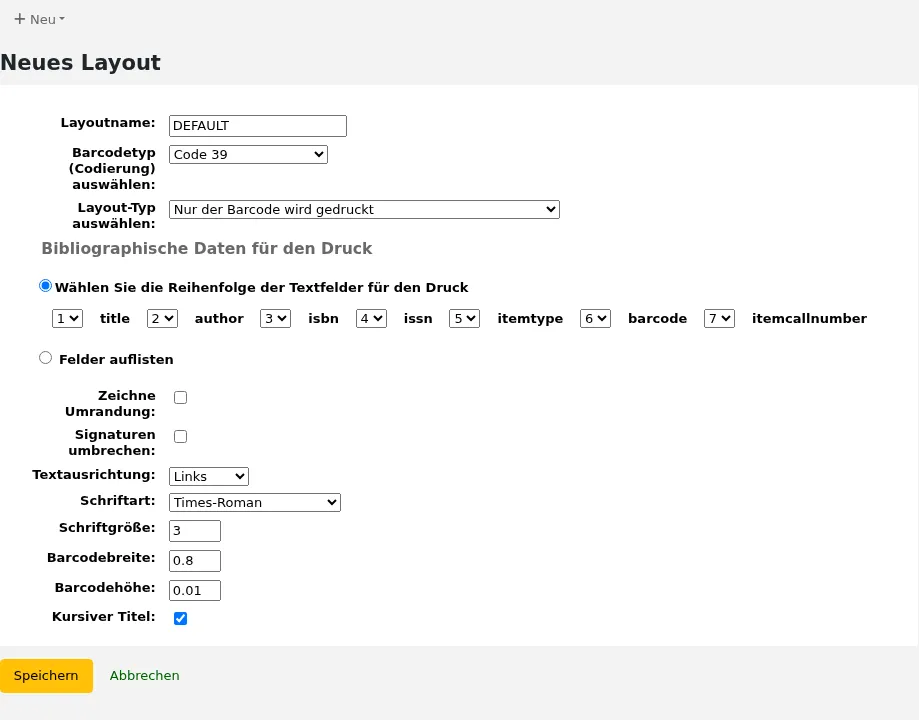Click the Neues Layout heading
The image size is (919, 720).
point(80,63)
